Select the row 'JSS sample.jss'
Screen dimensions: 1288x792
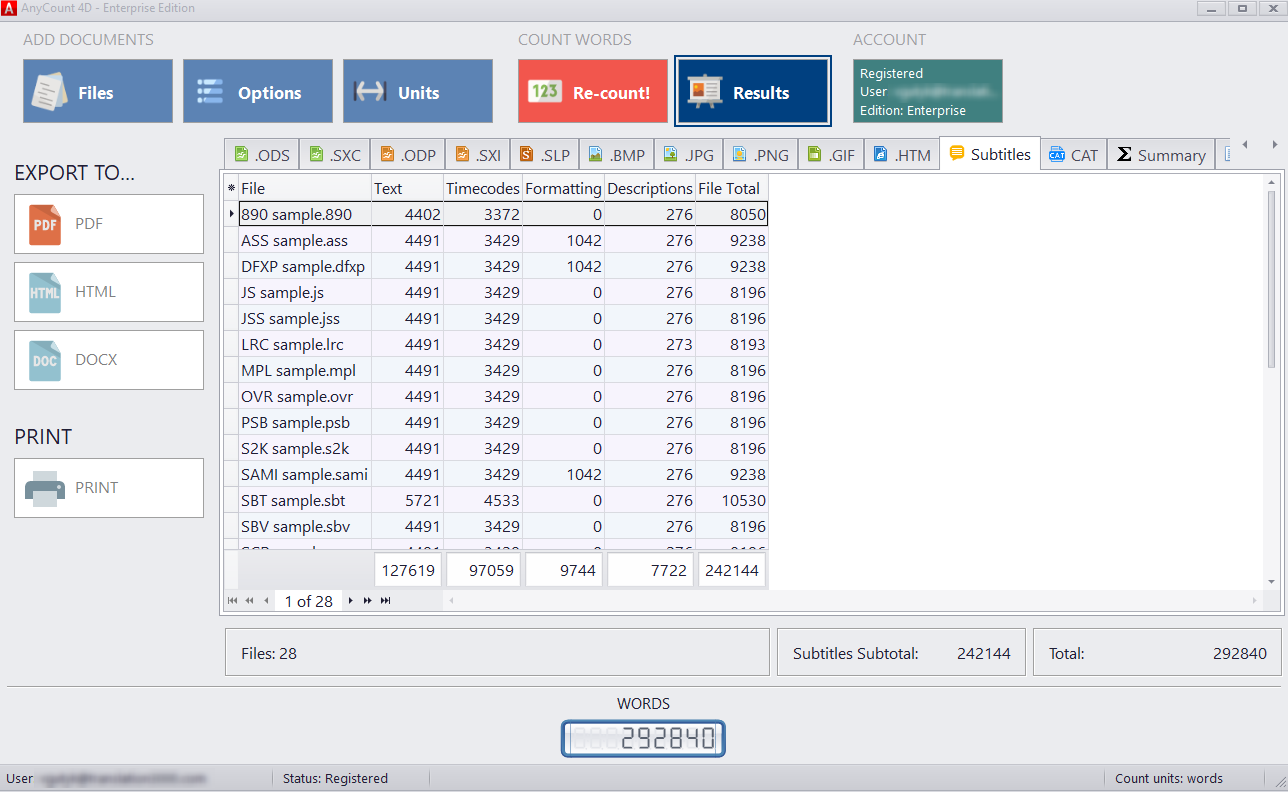coord(503,318)
